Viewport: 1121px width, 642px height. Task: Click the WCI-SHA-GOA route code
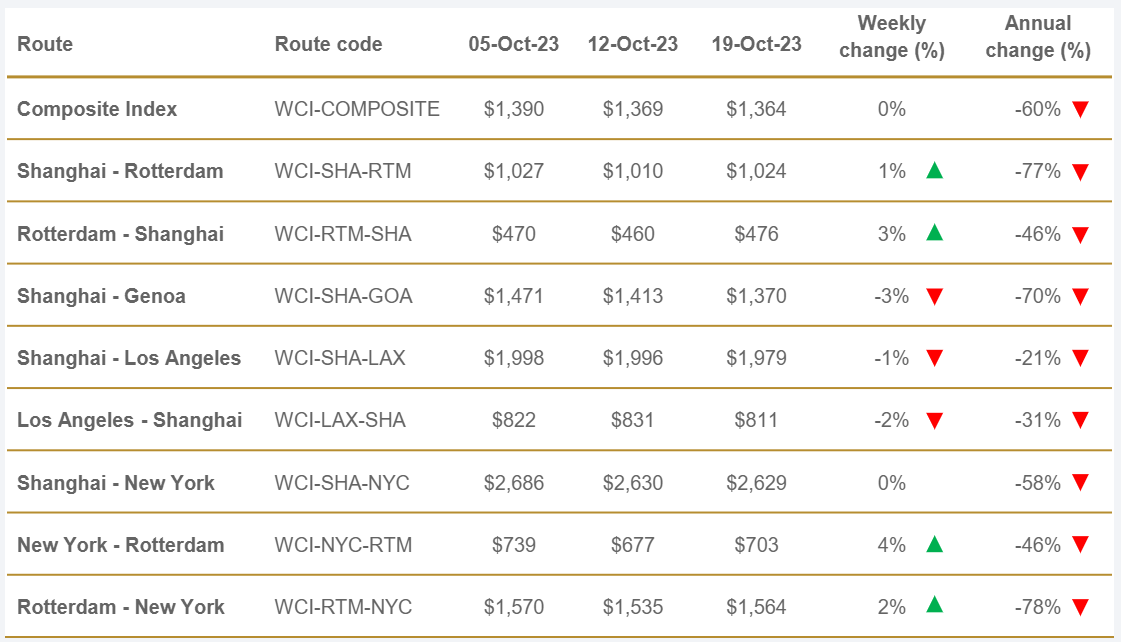point(343,296)
